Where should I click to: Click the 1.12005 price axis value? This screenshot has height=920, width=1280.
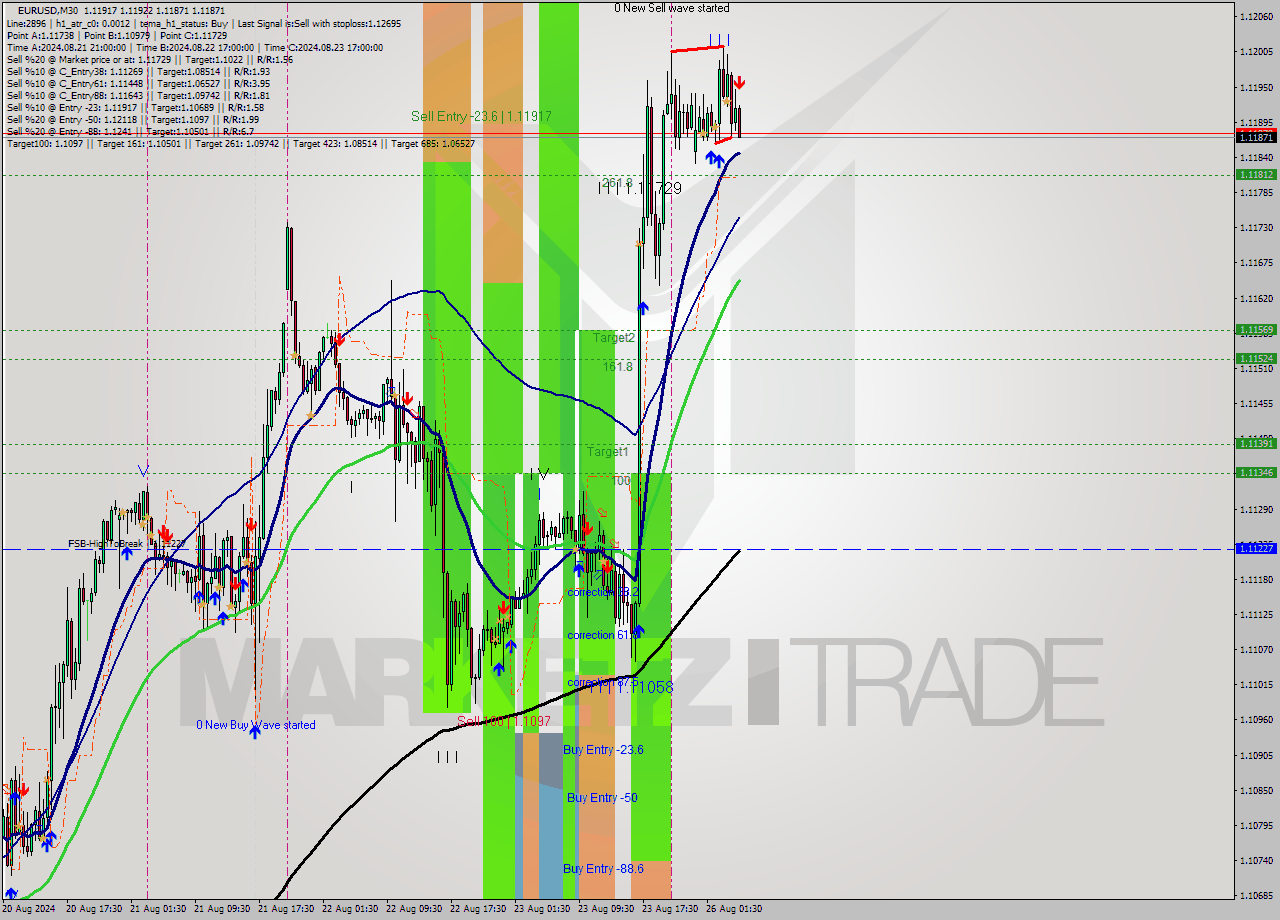1256,51
